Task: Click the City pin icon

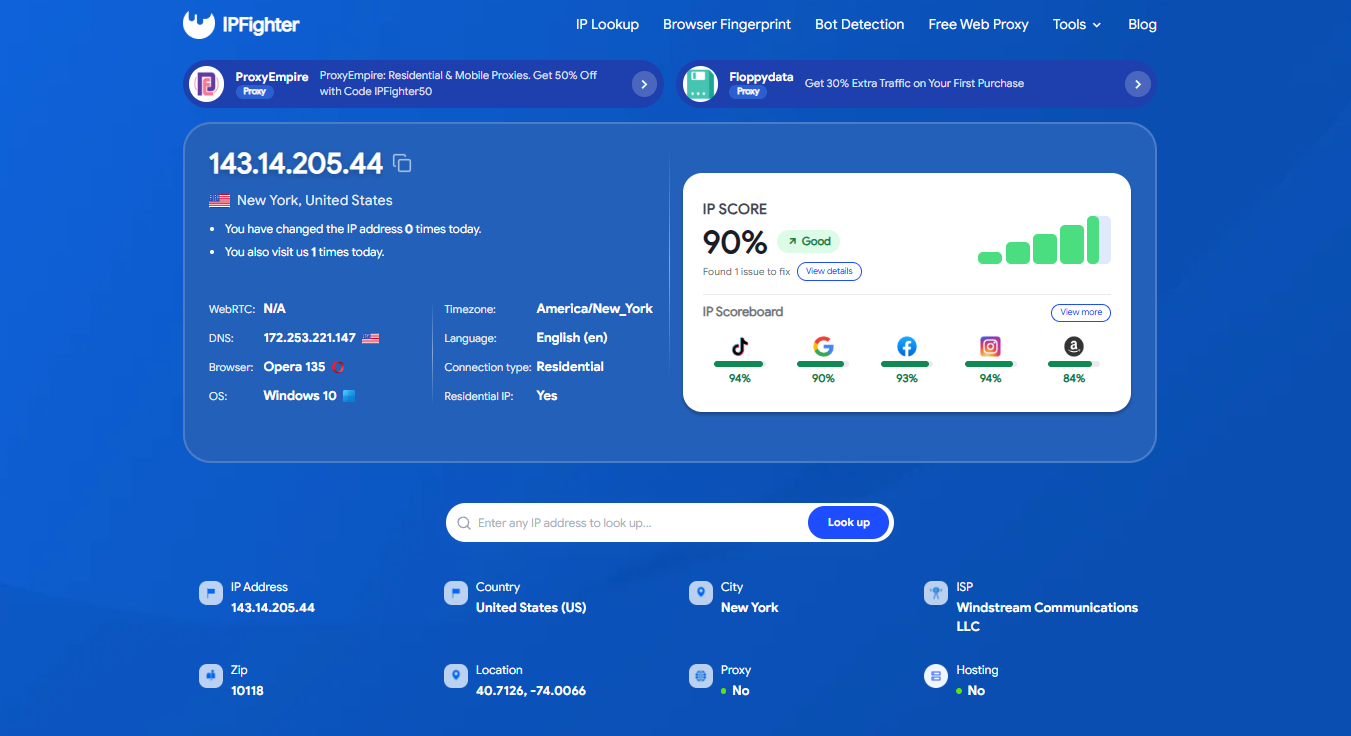Action: [701, 593]
